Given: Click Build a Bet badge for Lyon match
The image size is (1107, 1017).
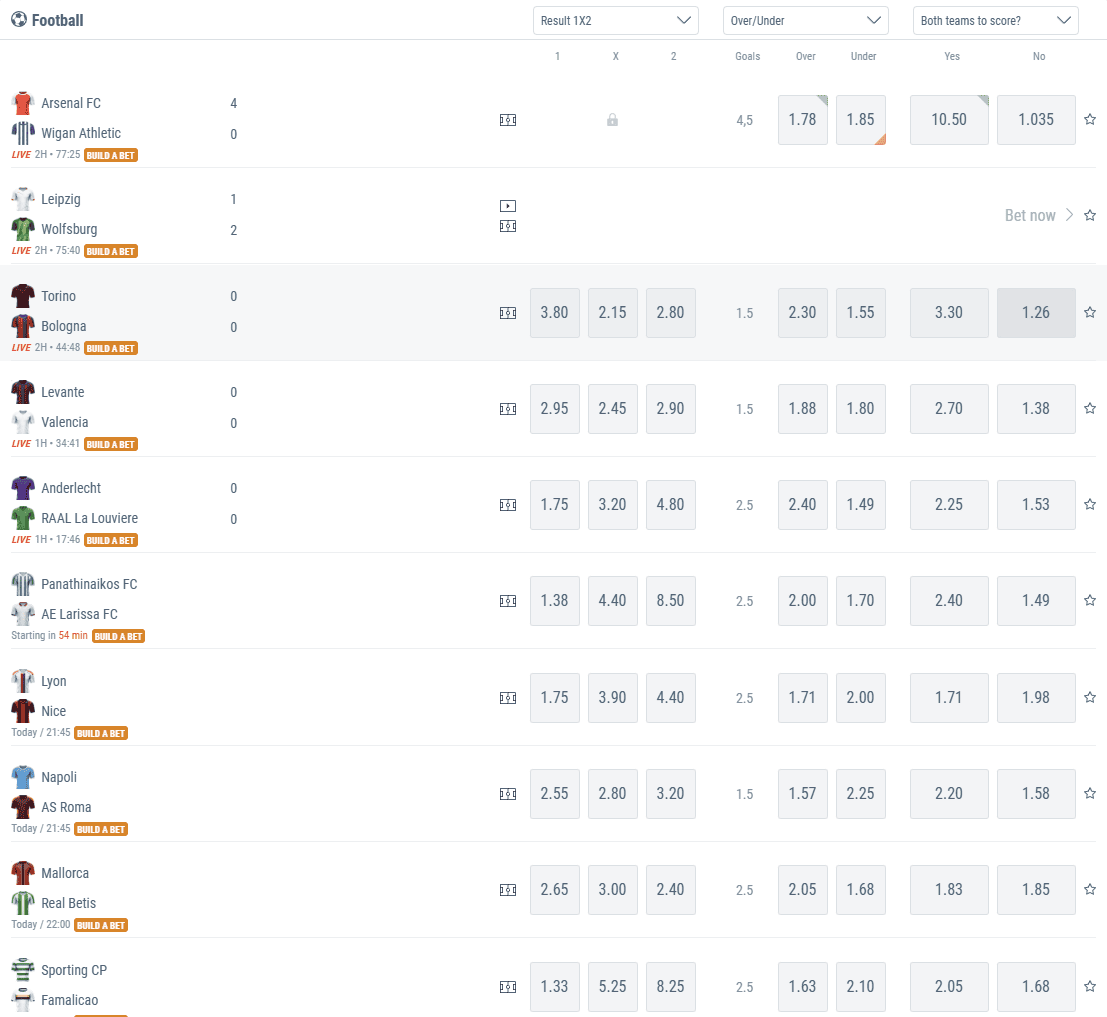Looking at the screenshot, I should point(101,733).
